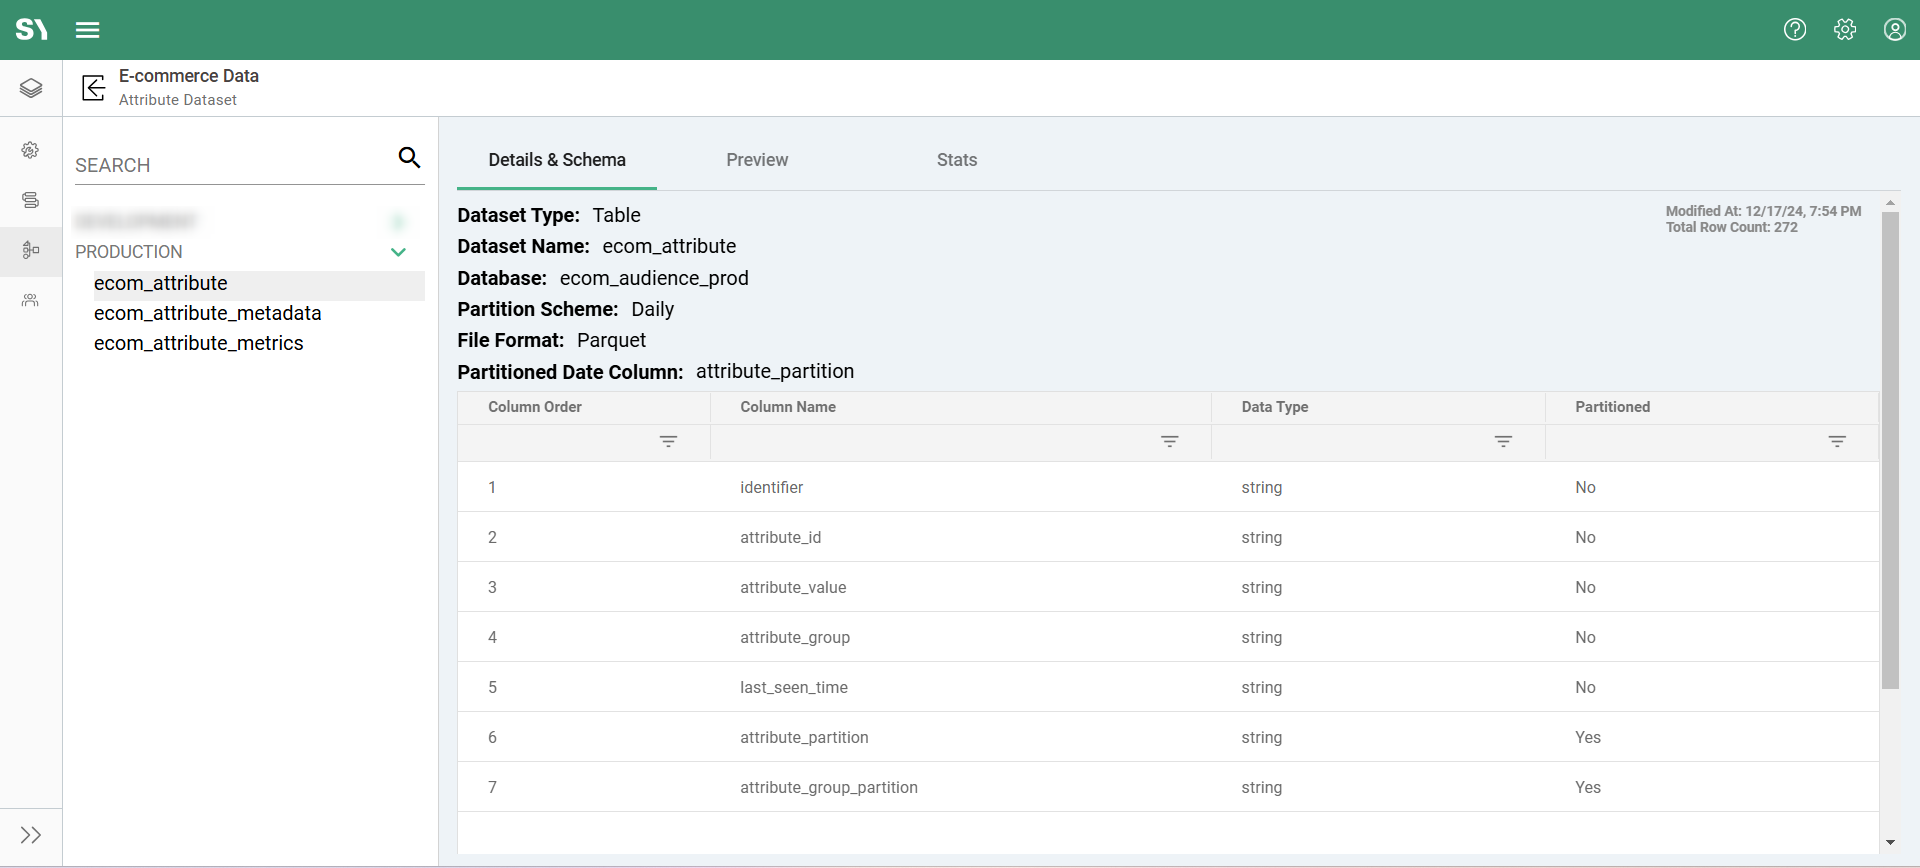The image size is (1920, 868).
Task: Click the search magnifier icon
Action: point(409,157)
